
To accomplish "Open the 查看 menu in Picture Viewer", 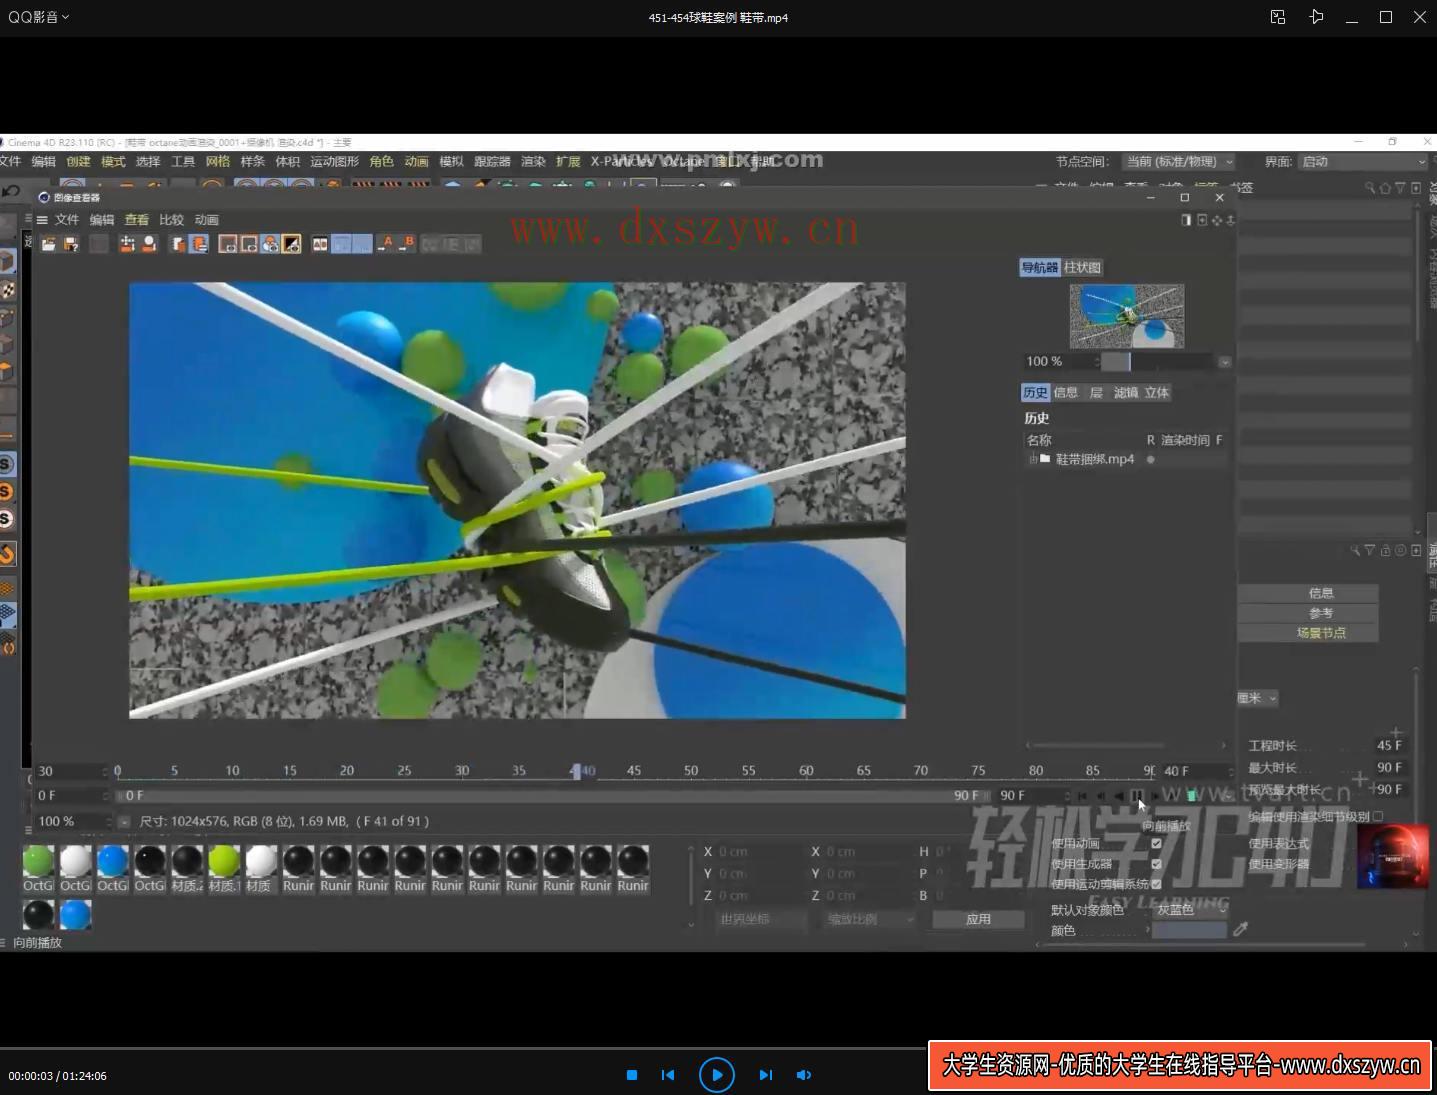I will tap(137, 220).
